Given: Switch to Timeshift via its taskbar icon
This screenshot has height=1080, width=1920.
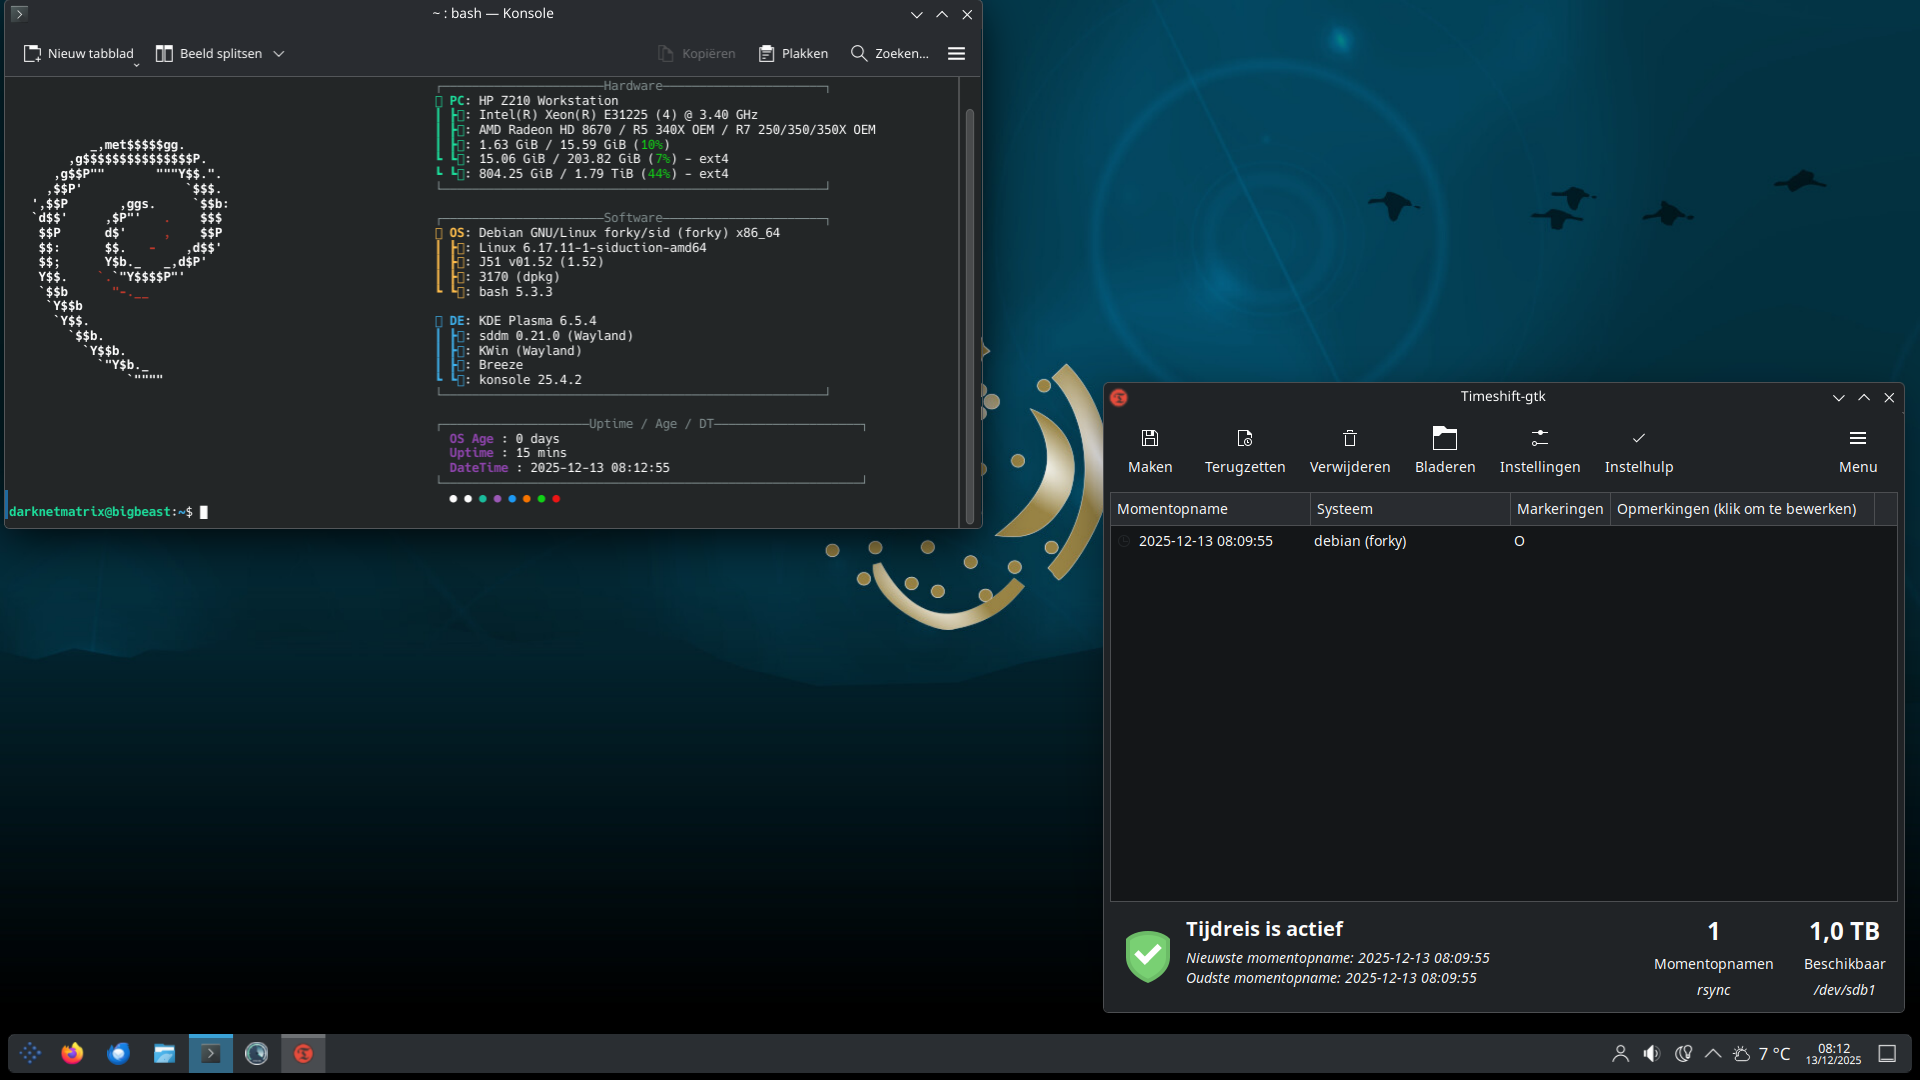Looking at the screenshot, I should click(x=303, y=1053).
